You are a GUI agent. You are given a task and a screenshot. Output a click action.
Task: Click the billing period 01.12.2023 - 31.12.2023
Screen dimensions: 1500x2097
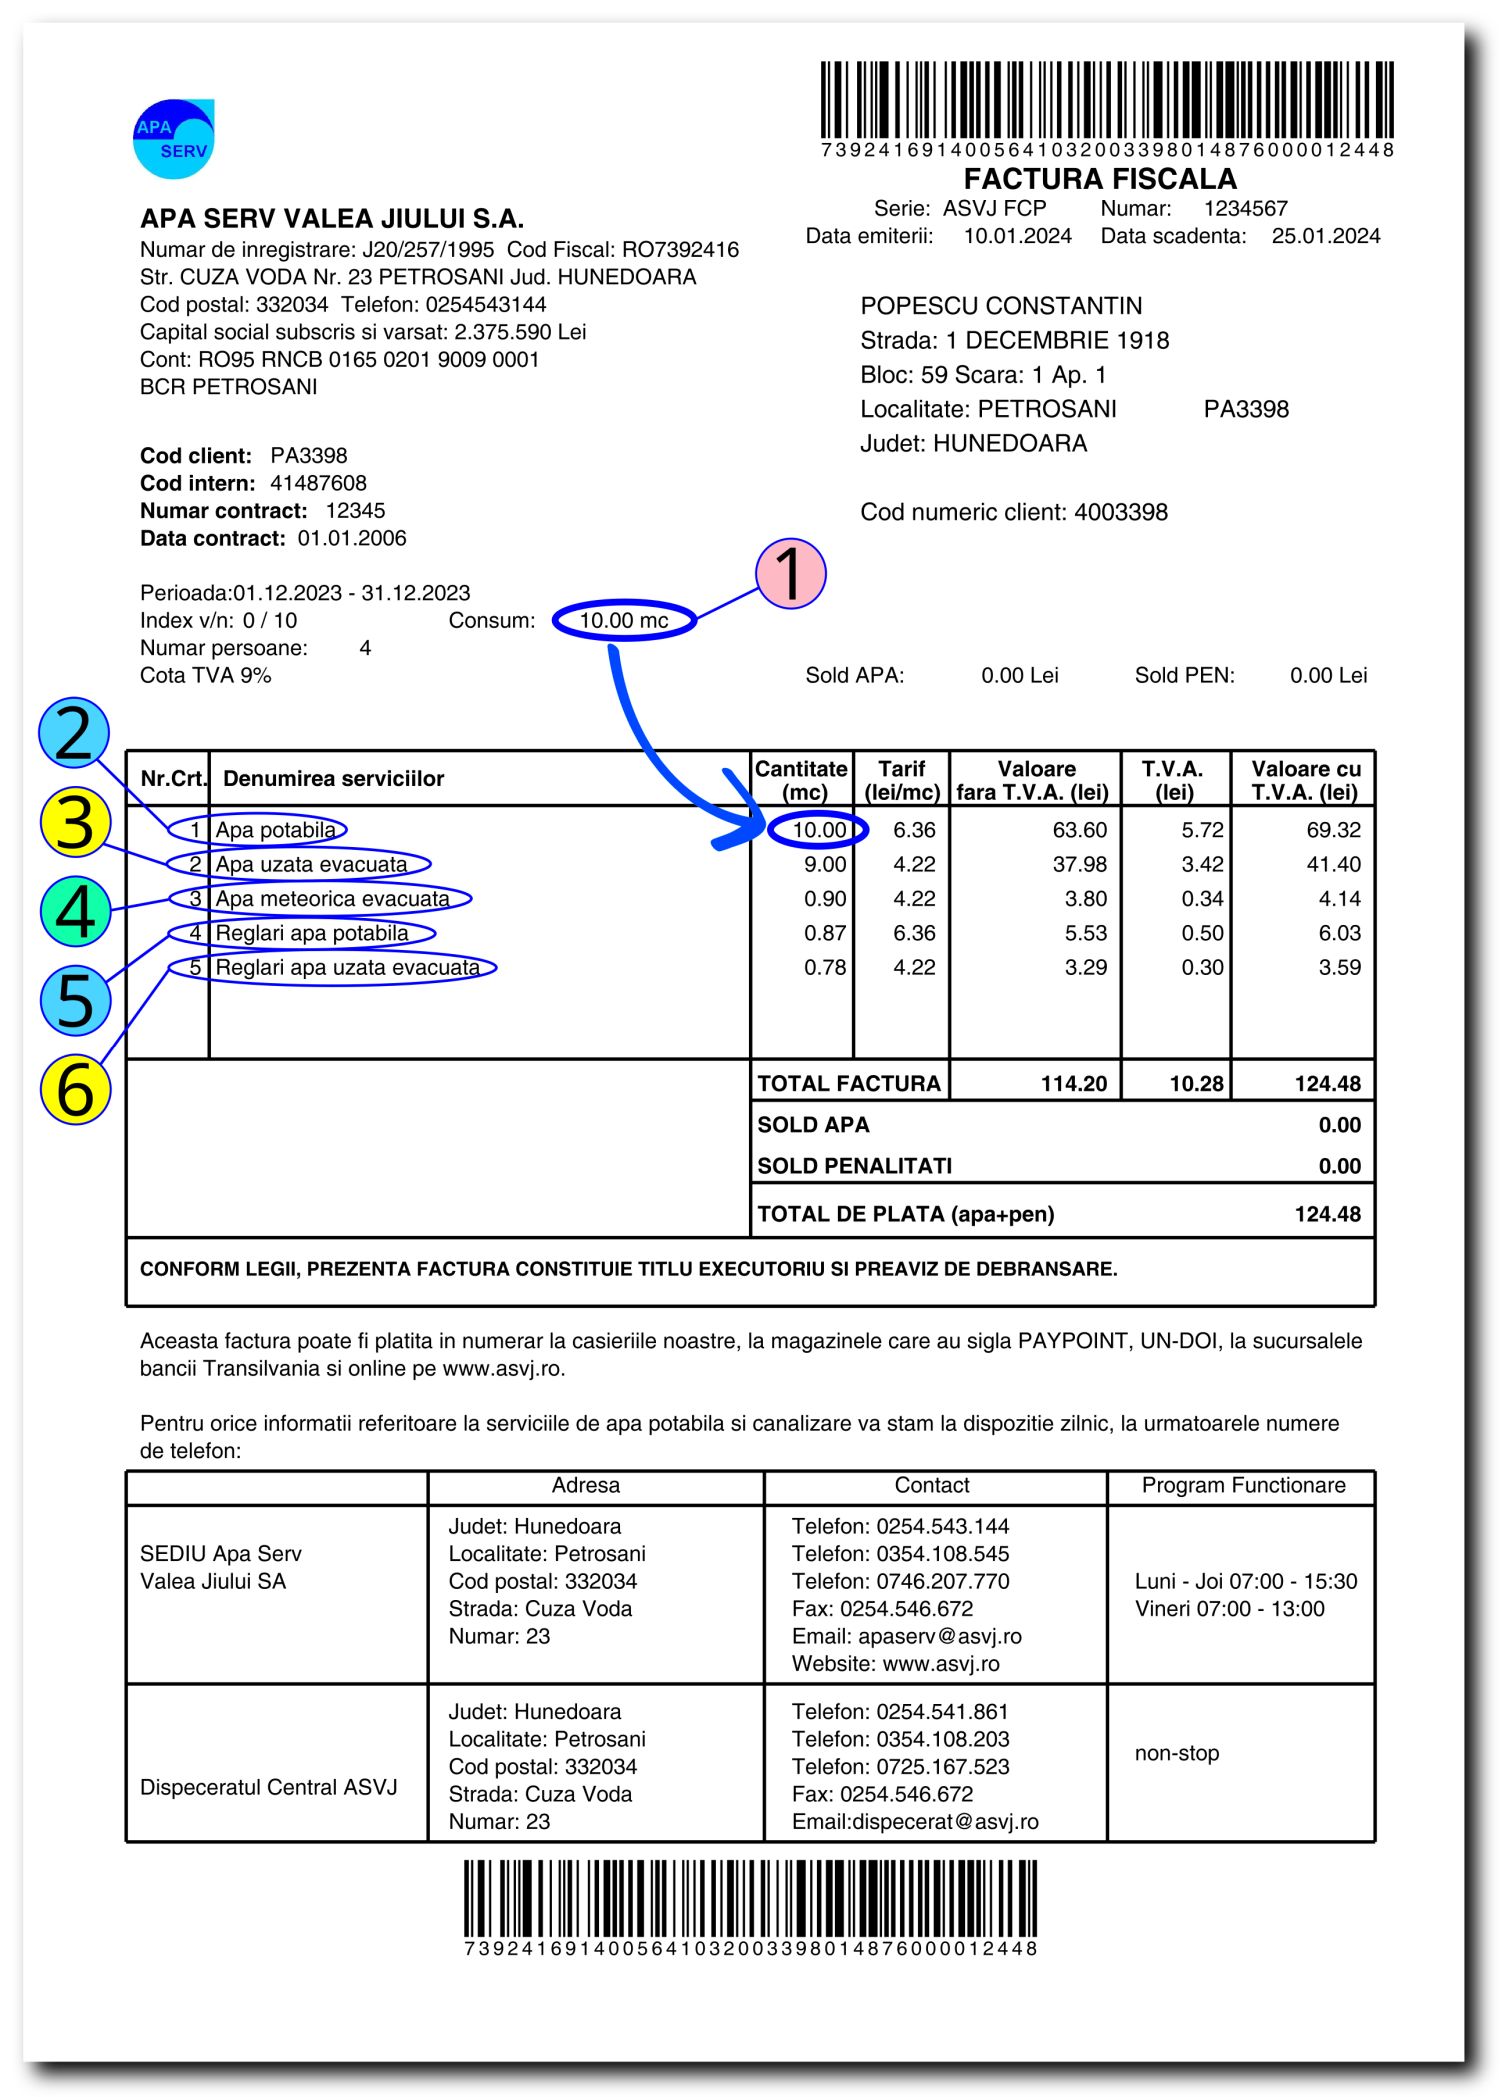[352, 593]
